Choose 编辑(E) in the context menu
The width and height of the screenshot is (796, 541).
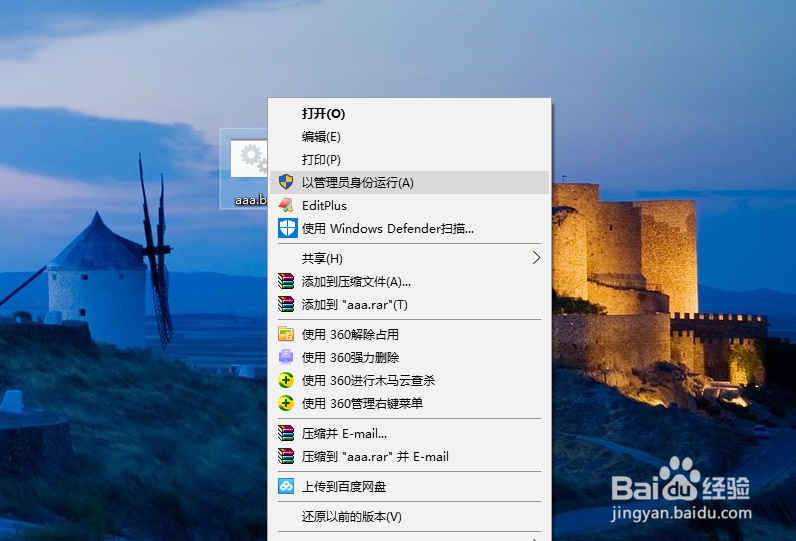[x=410, y=137]
